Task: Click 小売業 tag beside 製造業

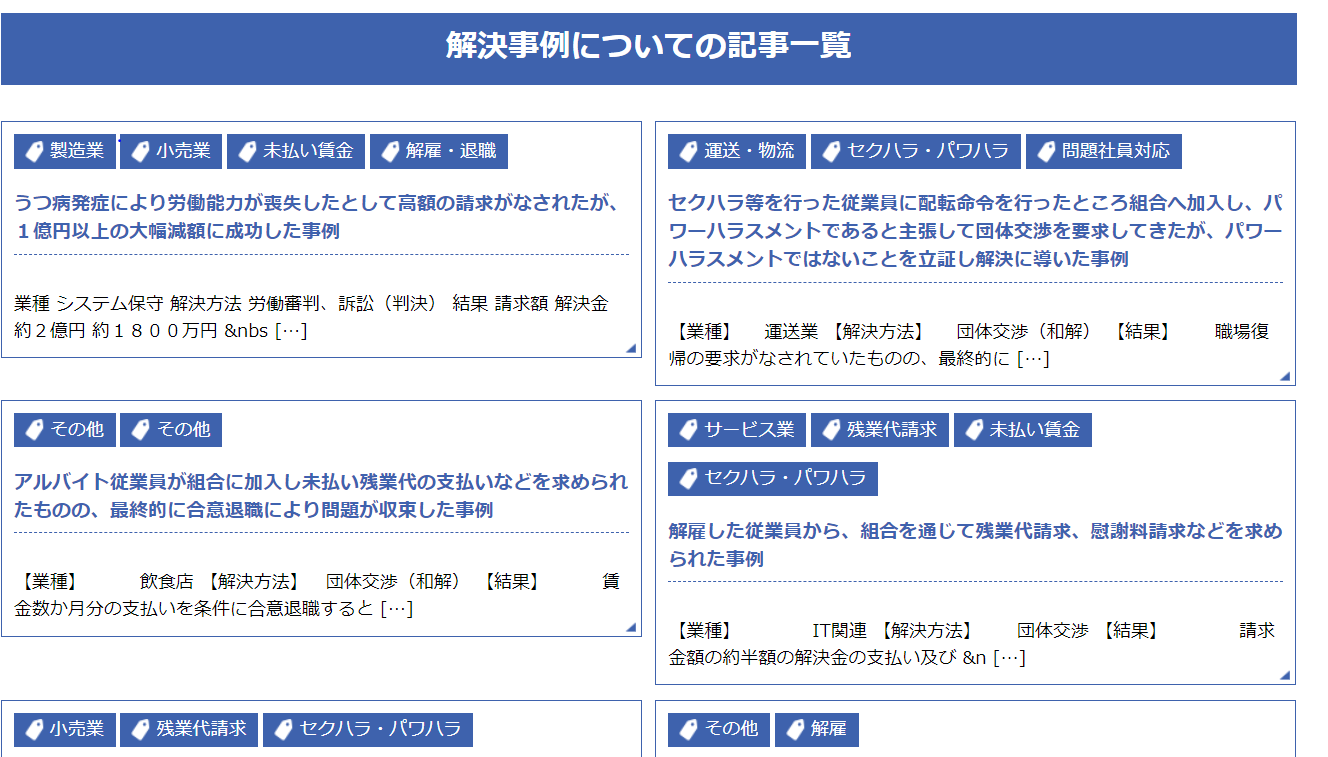Action: pyautogui.click(x=171, y=152)
